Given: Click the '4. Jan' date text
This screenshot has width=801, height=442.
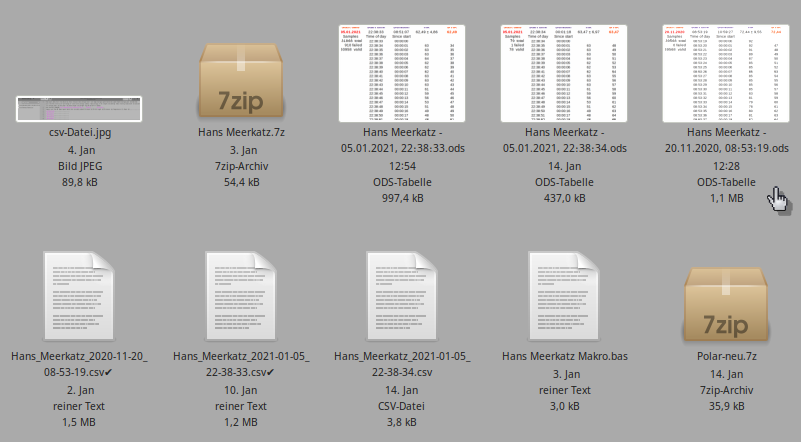Looking at the screenshot, I should tap(81, 150).
